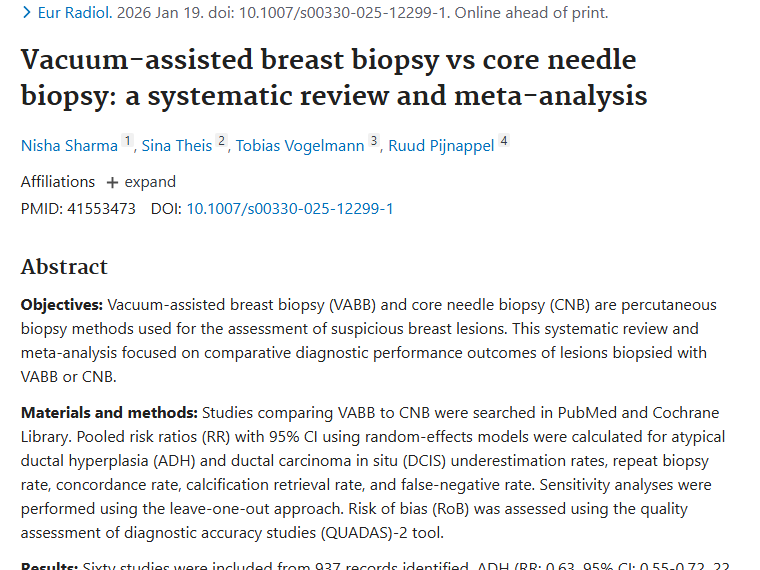Open the DOI link below the authors

(x=289, y=209)
